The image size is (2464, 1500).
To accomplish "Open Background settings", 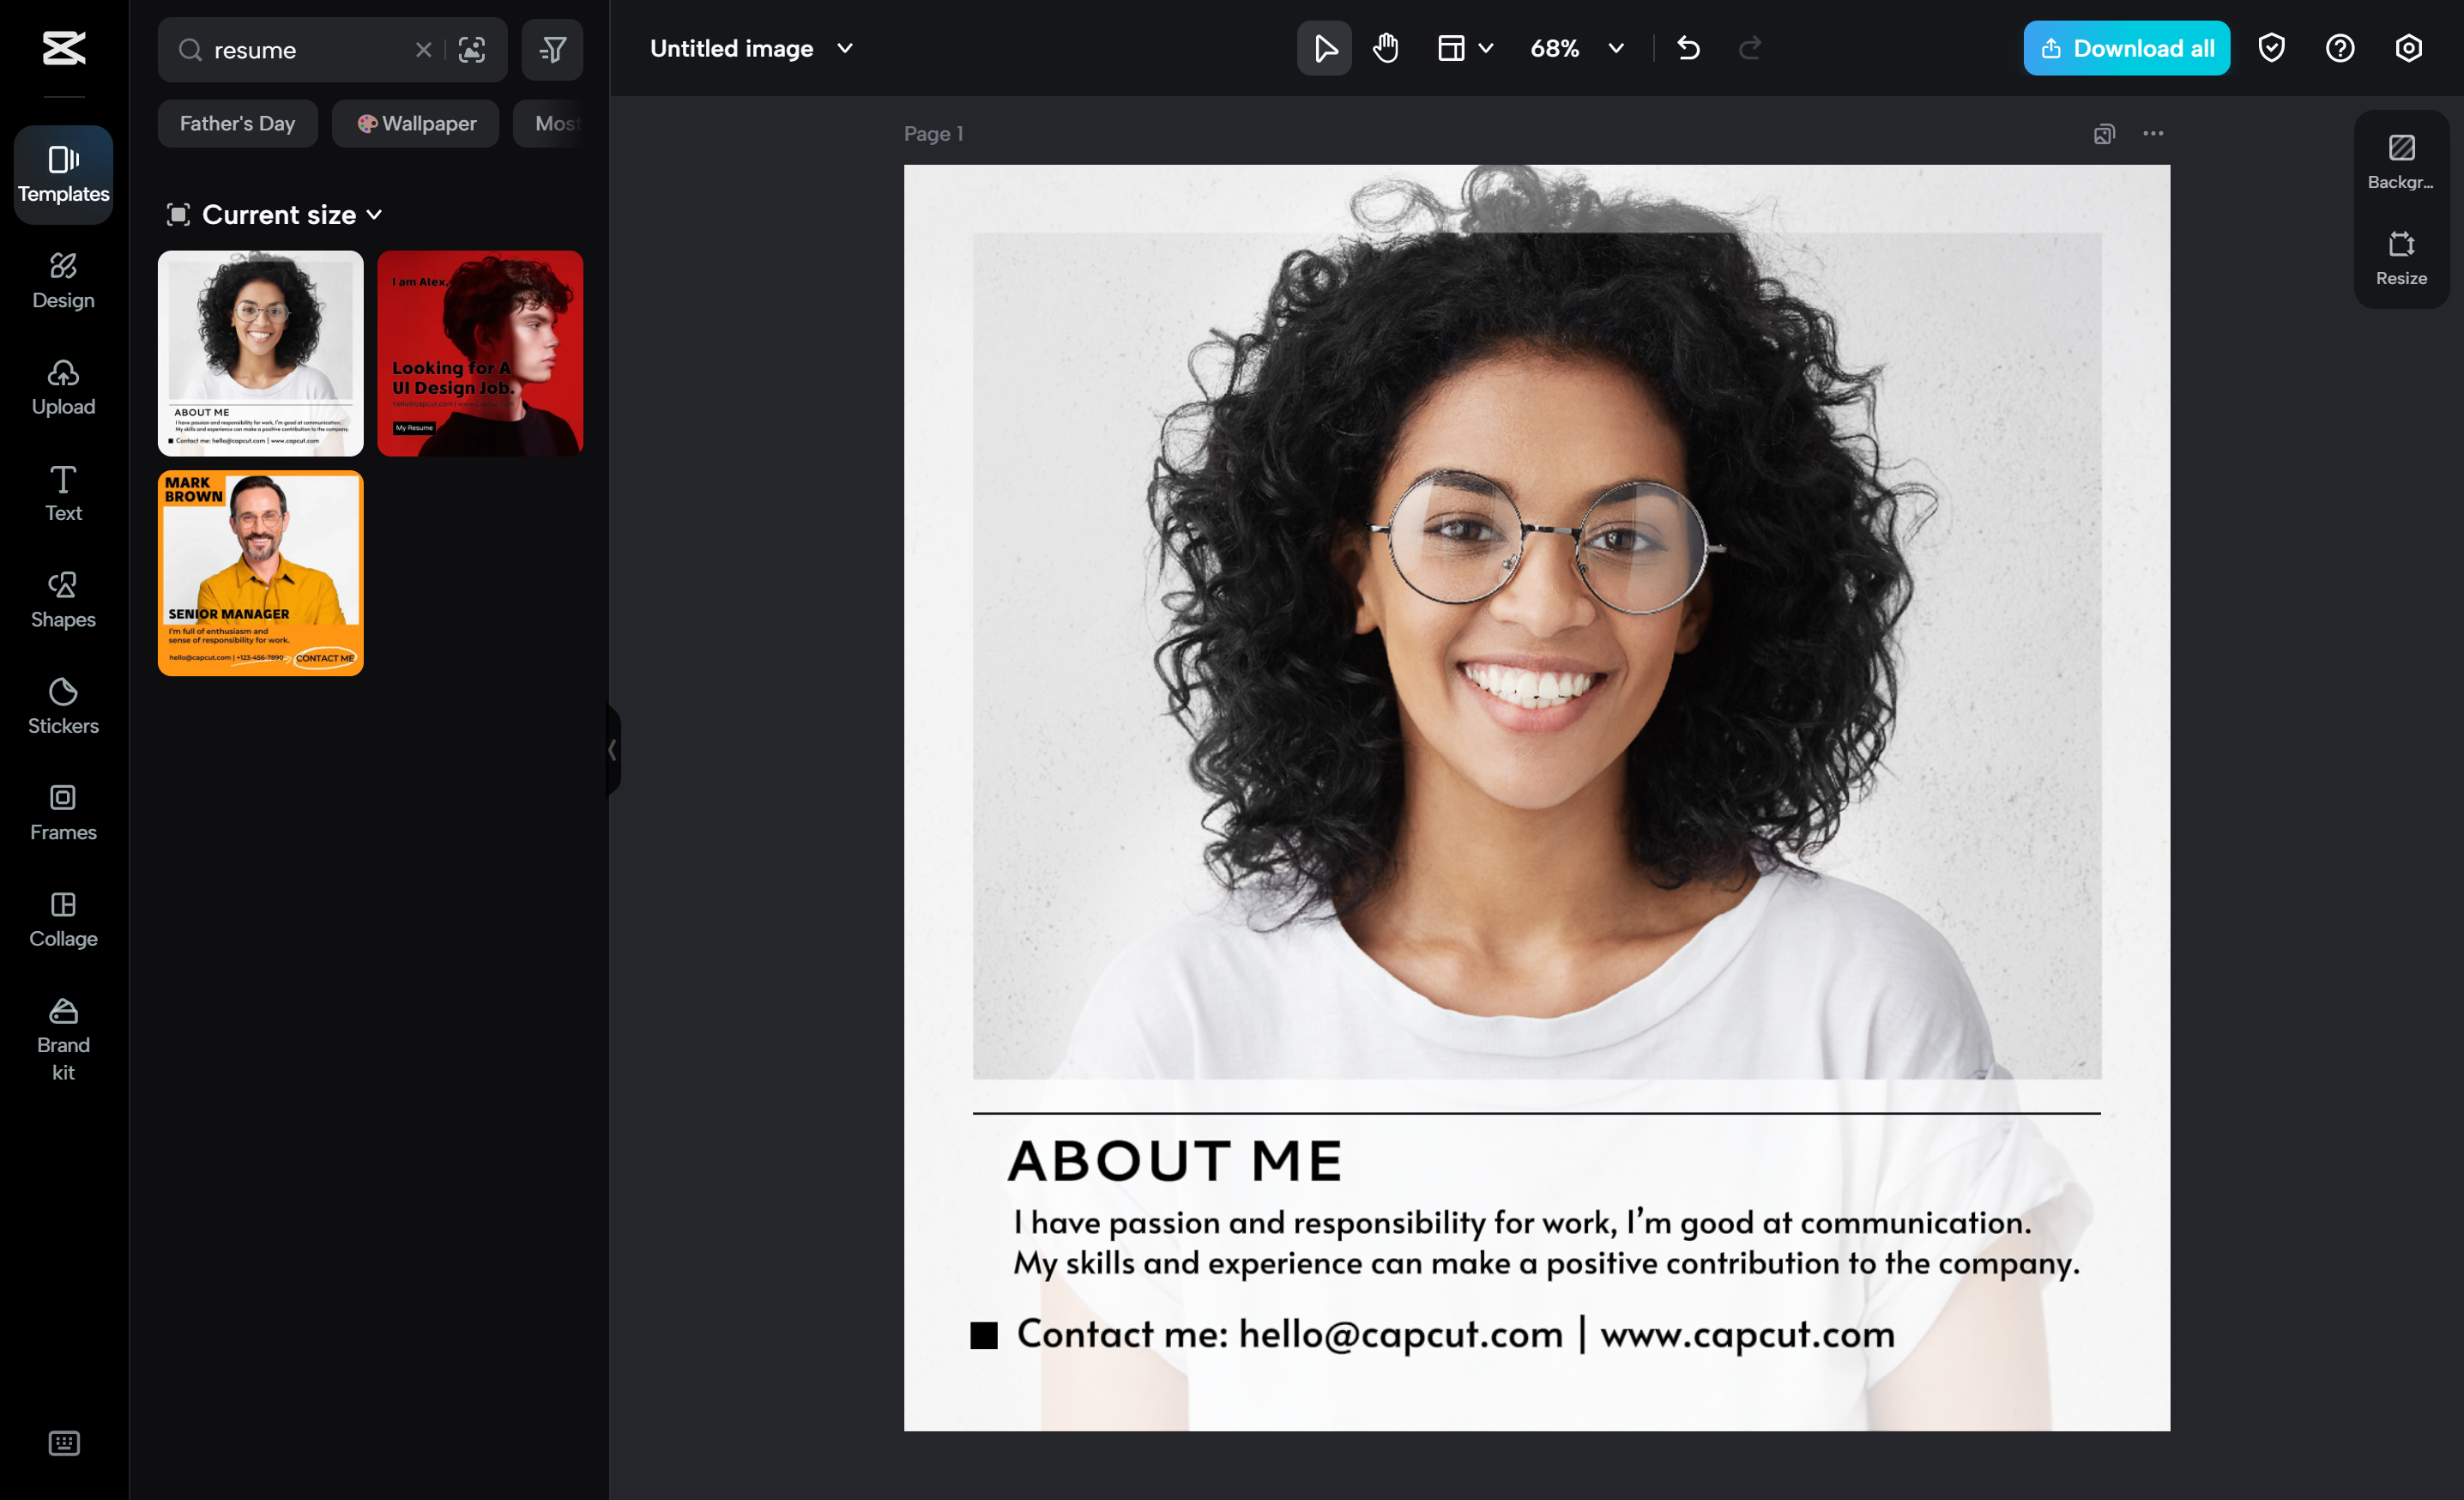I will (x=2400, y=161).
